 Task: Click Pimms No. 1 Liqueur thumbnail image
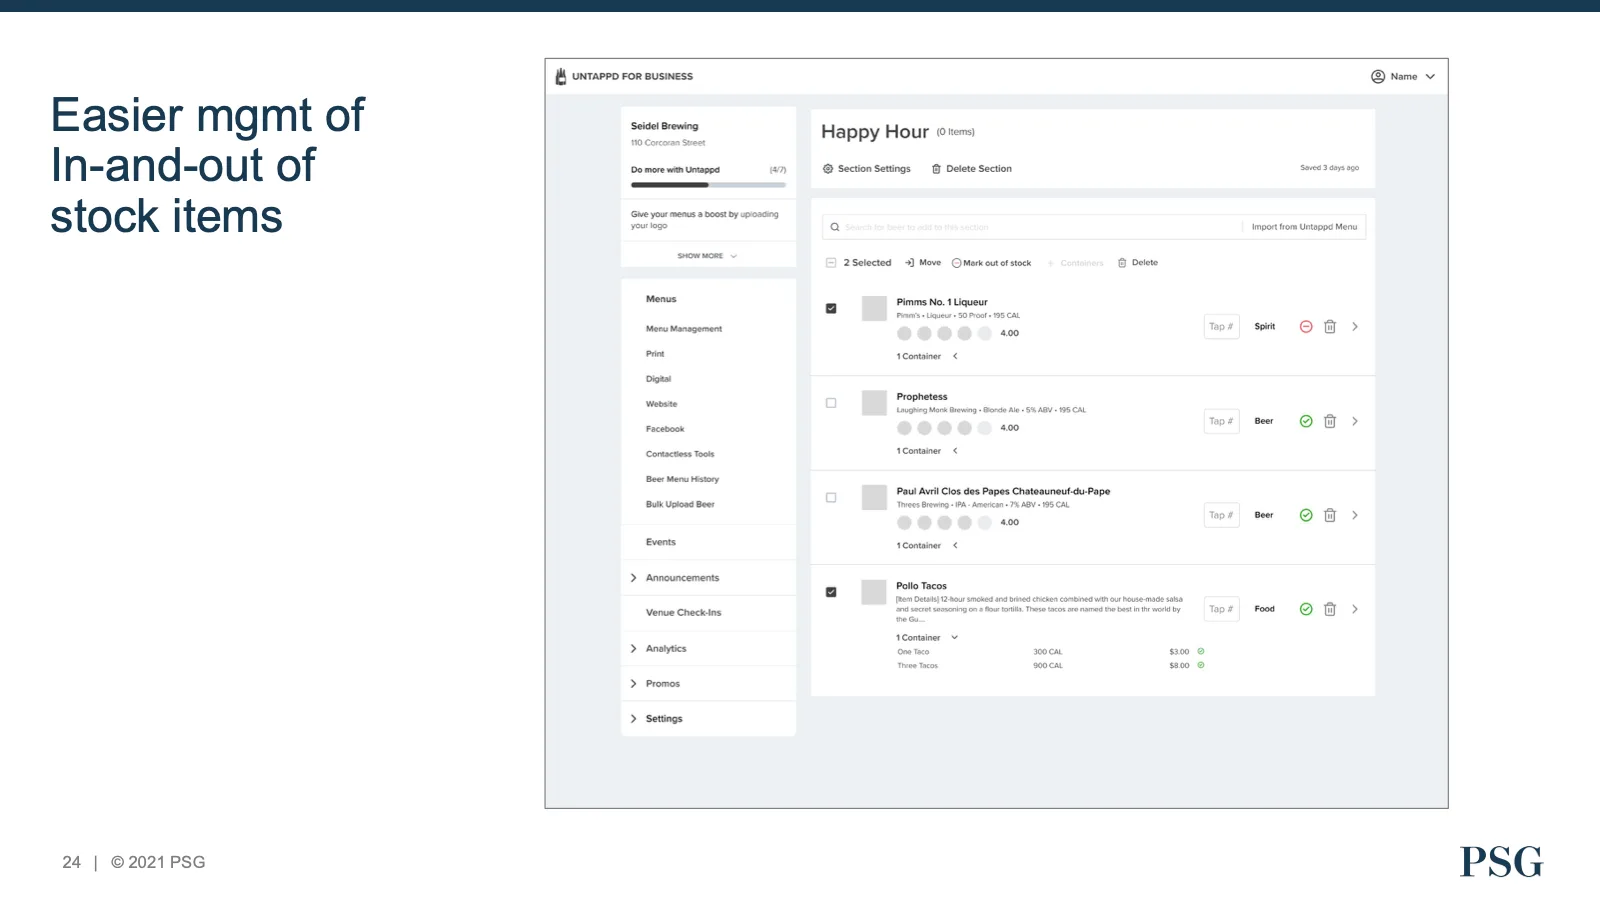point(875,308)
